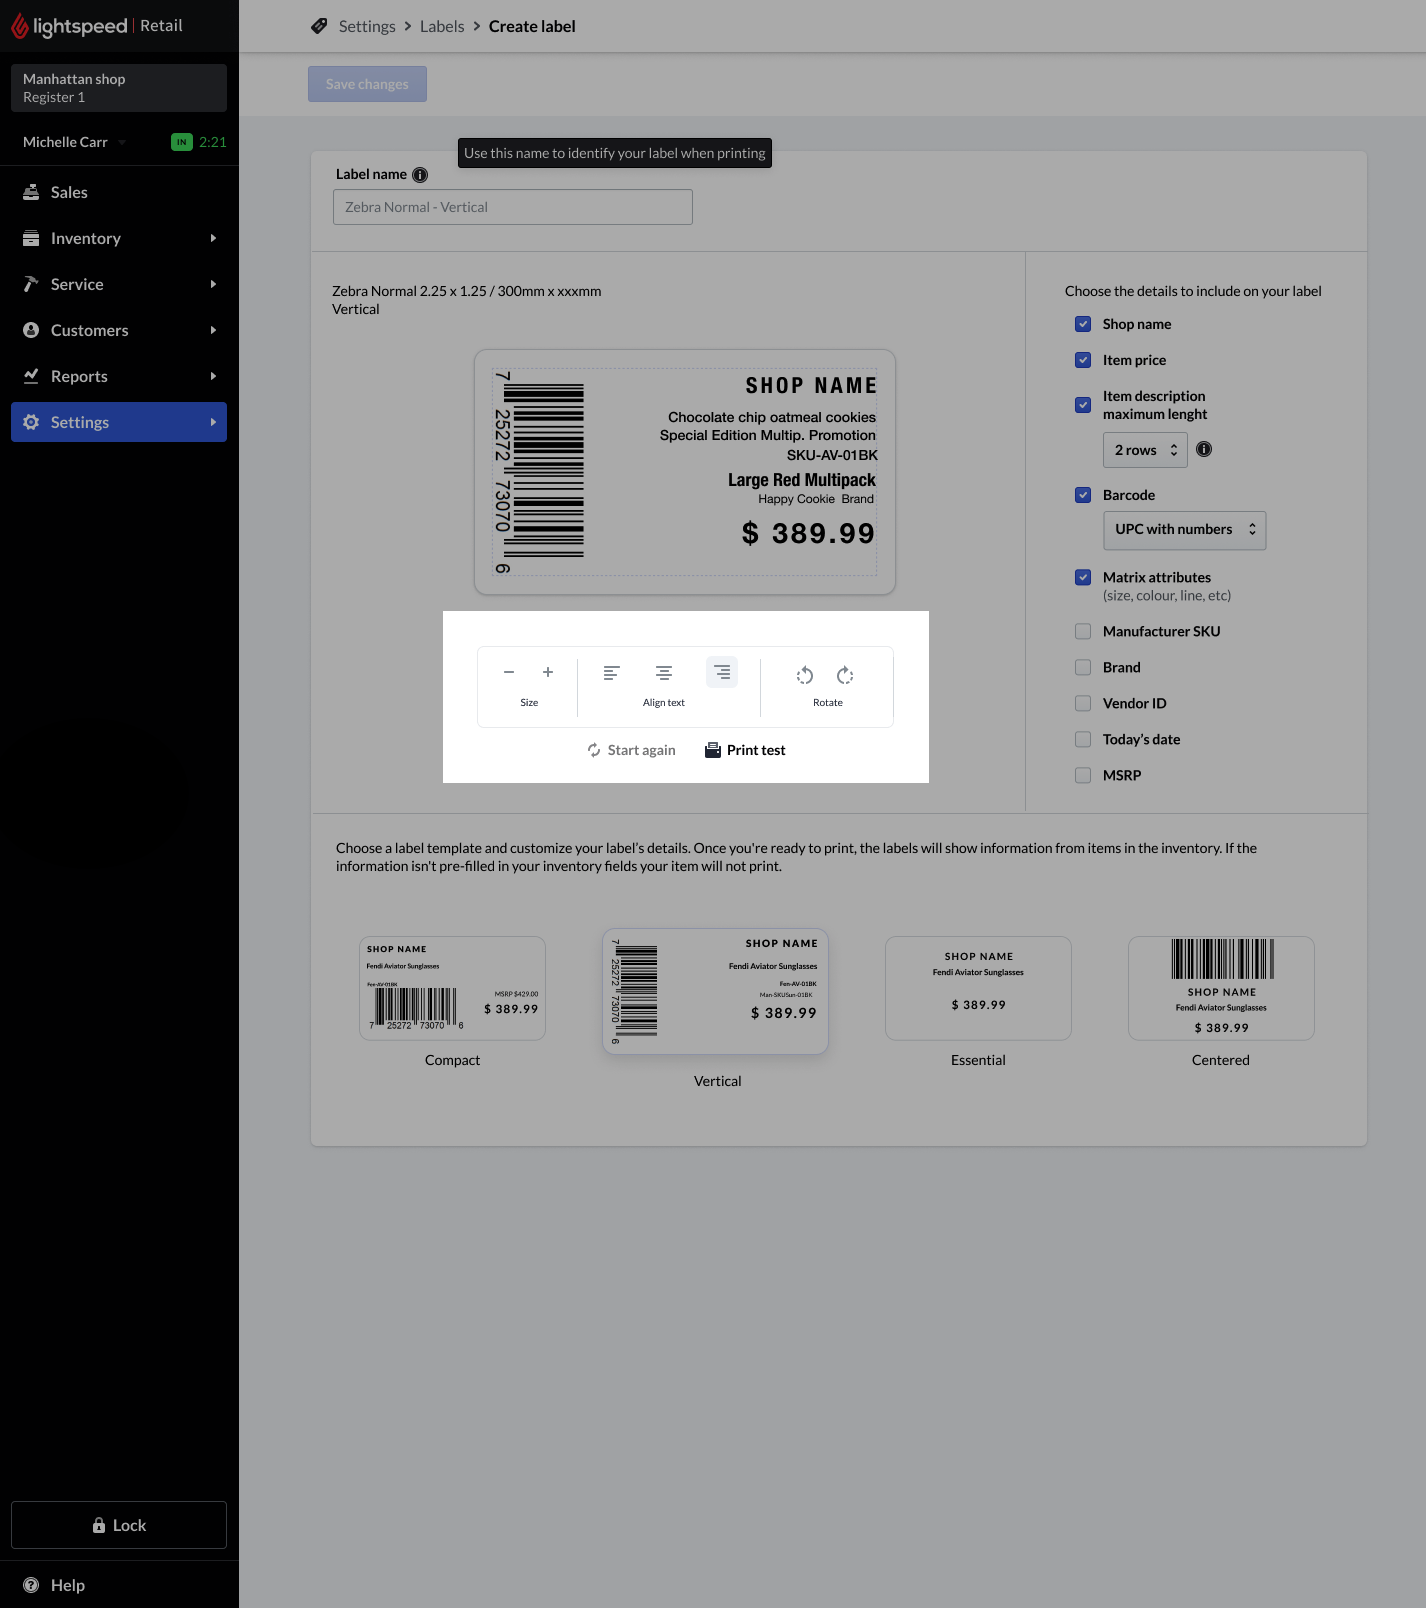This screenshot has height=1608, width=1426.
Task: Enable the Today's date checkbox
Action: point(1083,739)
